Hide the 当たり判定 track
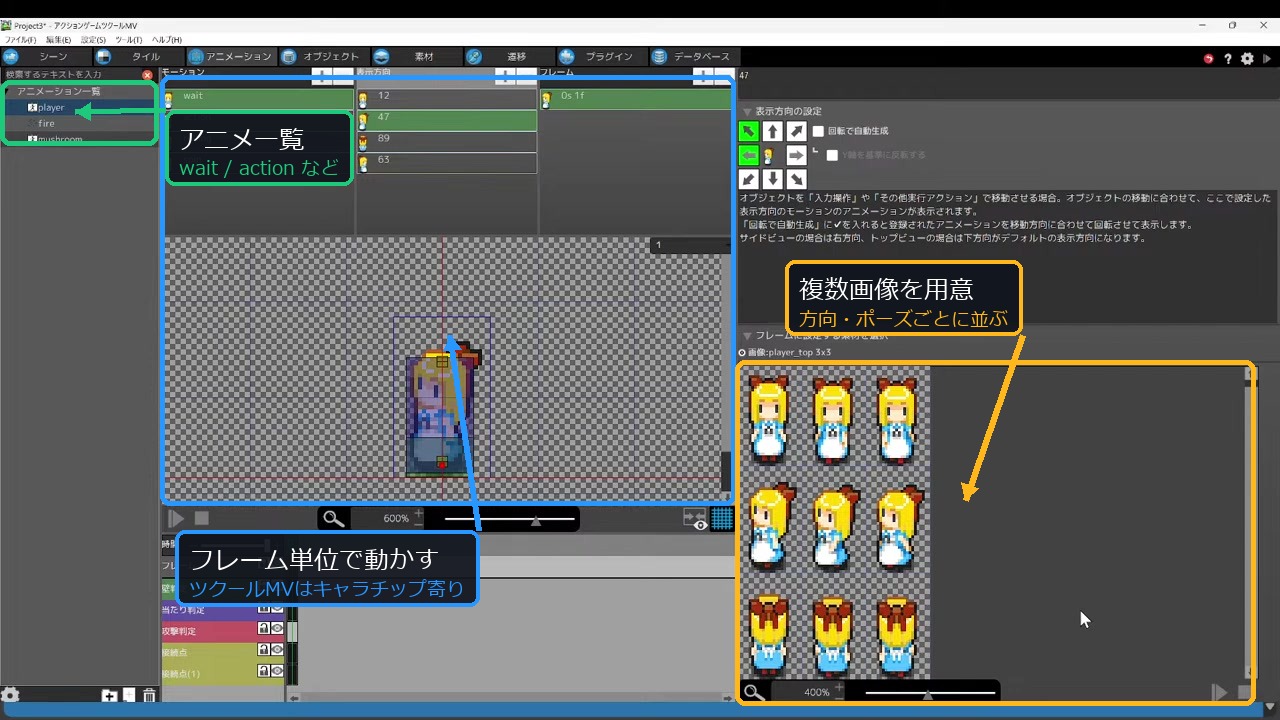The width and height of the screenshot is (1280, 720). pos(277,608)
